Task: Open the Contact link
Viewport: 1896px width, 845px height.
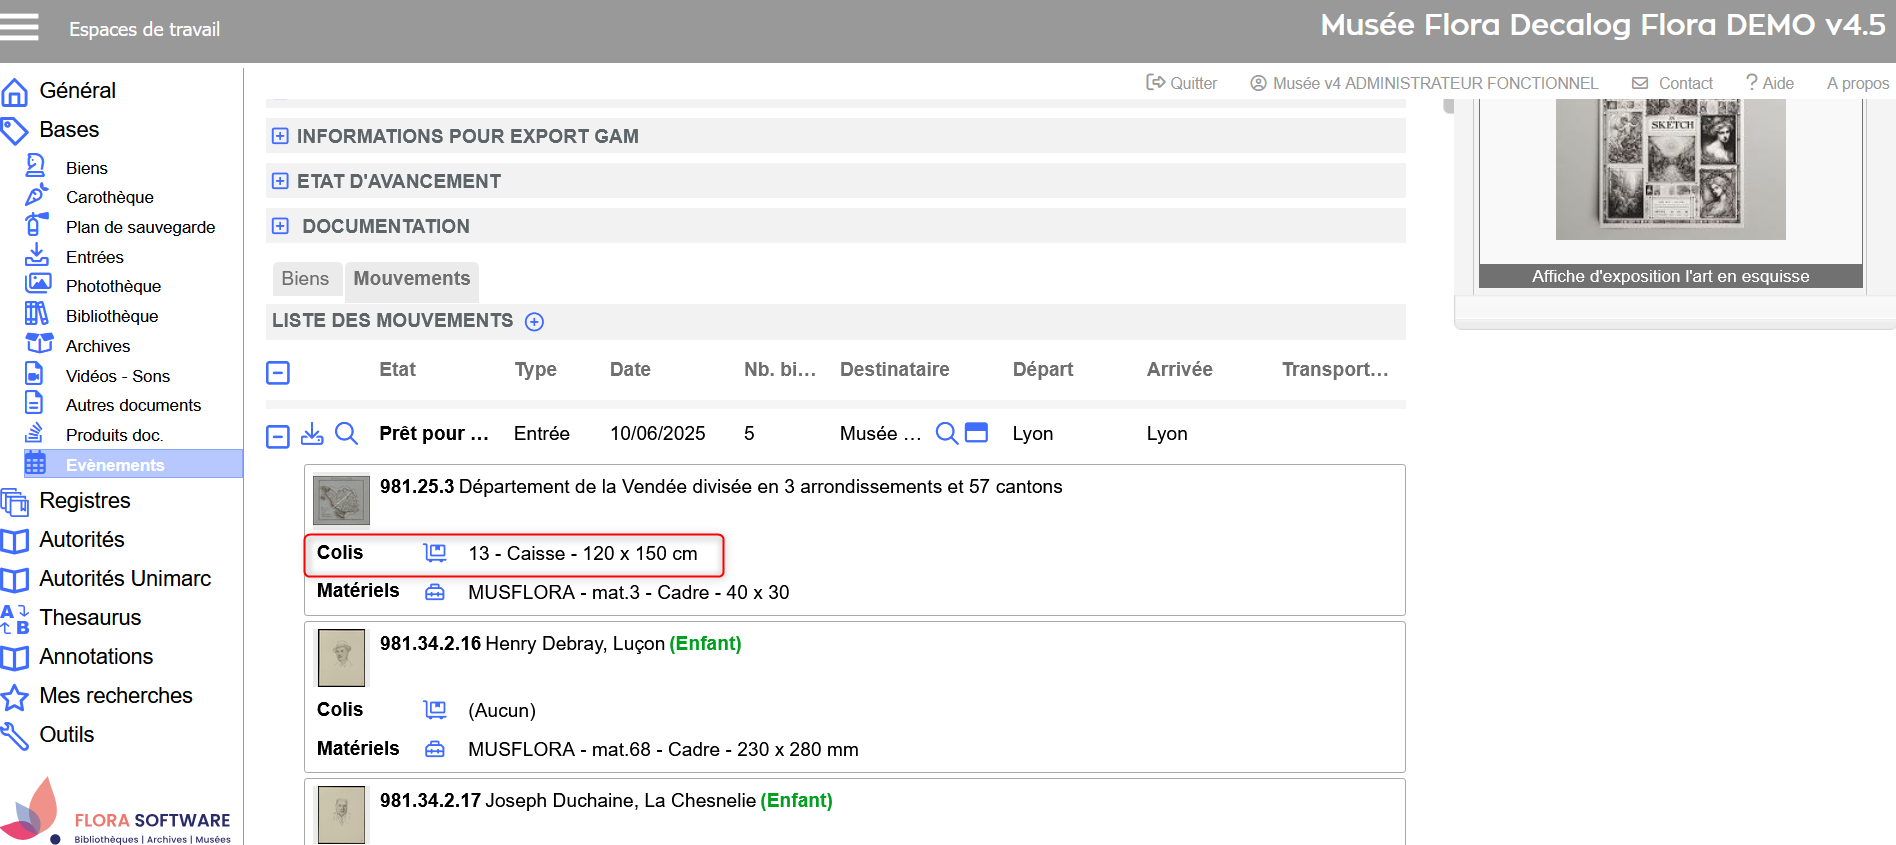Action: tap(1673, 83)
